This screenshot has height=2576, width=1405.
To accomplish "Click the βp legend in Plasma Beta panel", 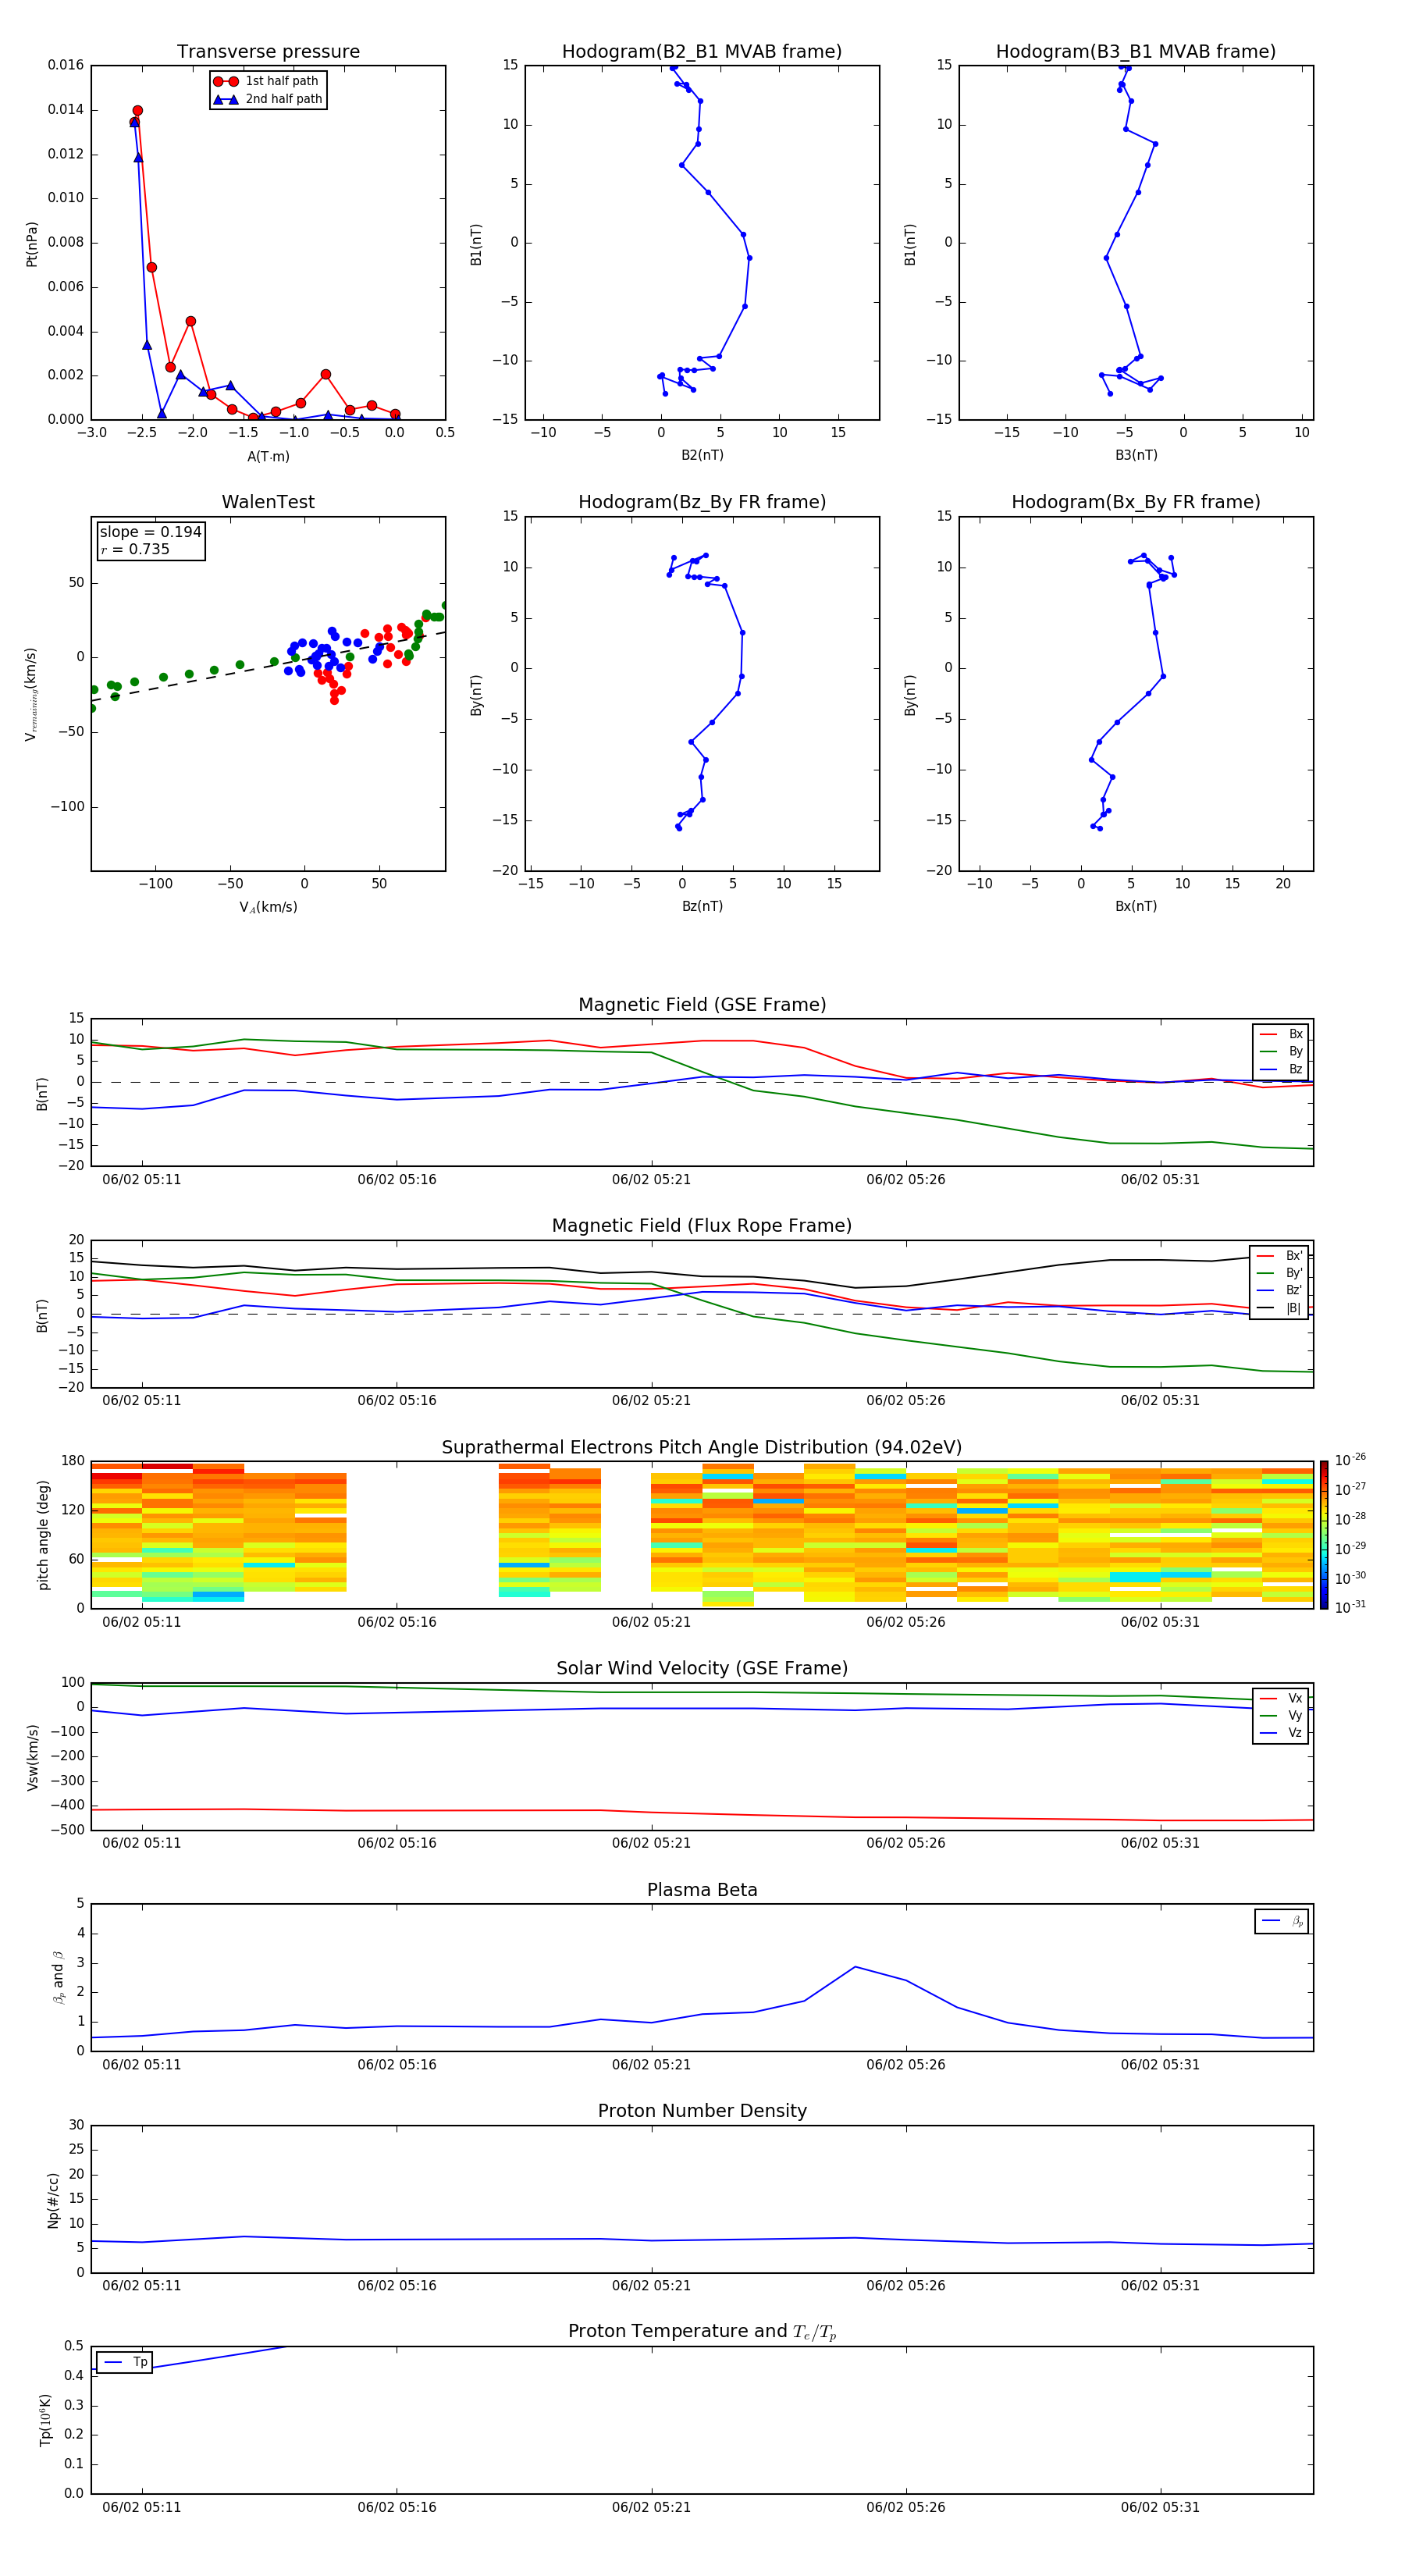I will (x=1282, y=1921).
